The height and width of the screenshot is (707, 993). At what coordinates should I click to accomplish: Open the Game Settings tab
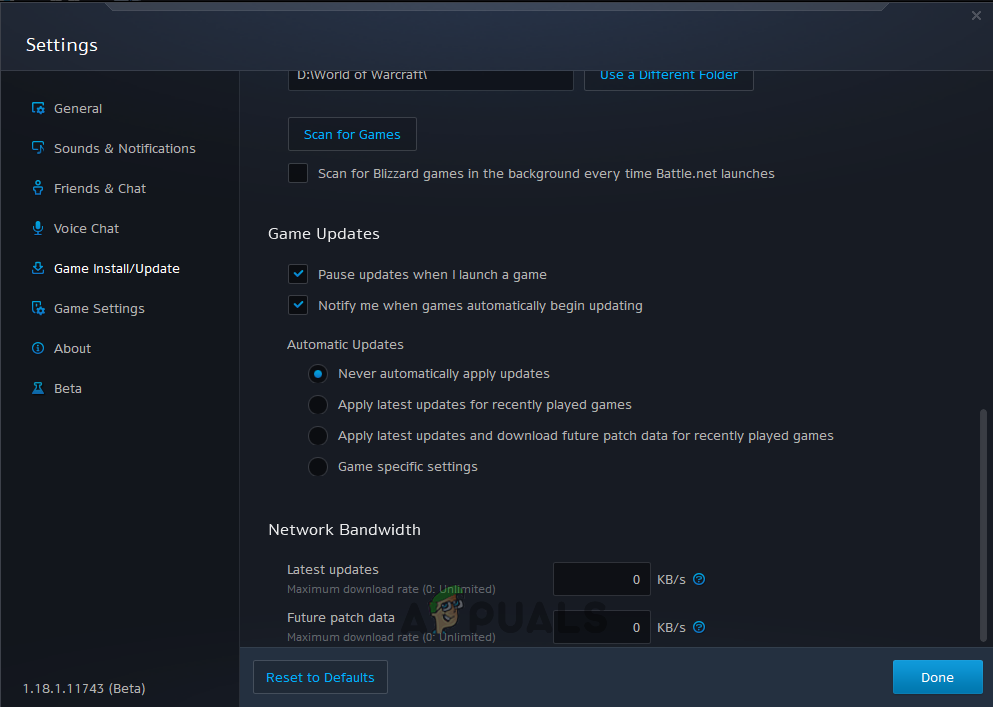[99, 308]
